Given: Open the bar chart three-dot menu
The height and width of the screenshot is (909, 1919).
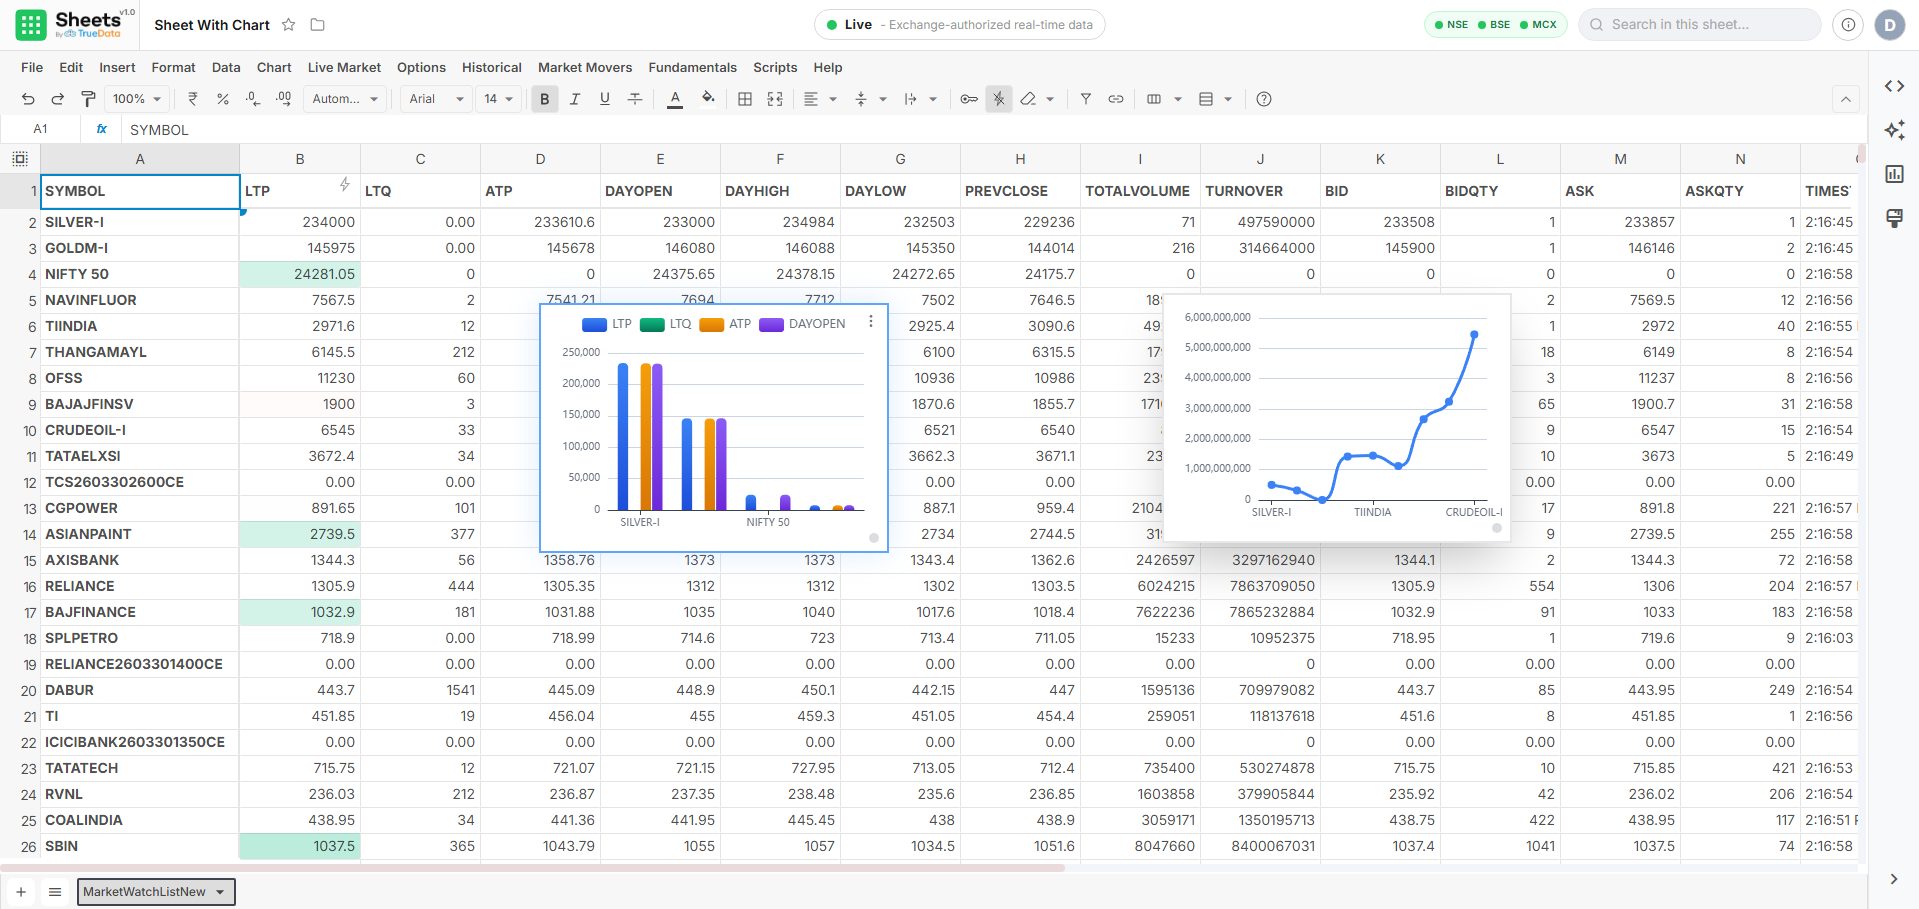Looking at the screenshot, I should point(871,322).
